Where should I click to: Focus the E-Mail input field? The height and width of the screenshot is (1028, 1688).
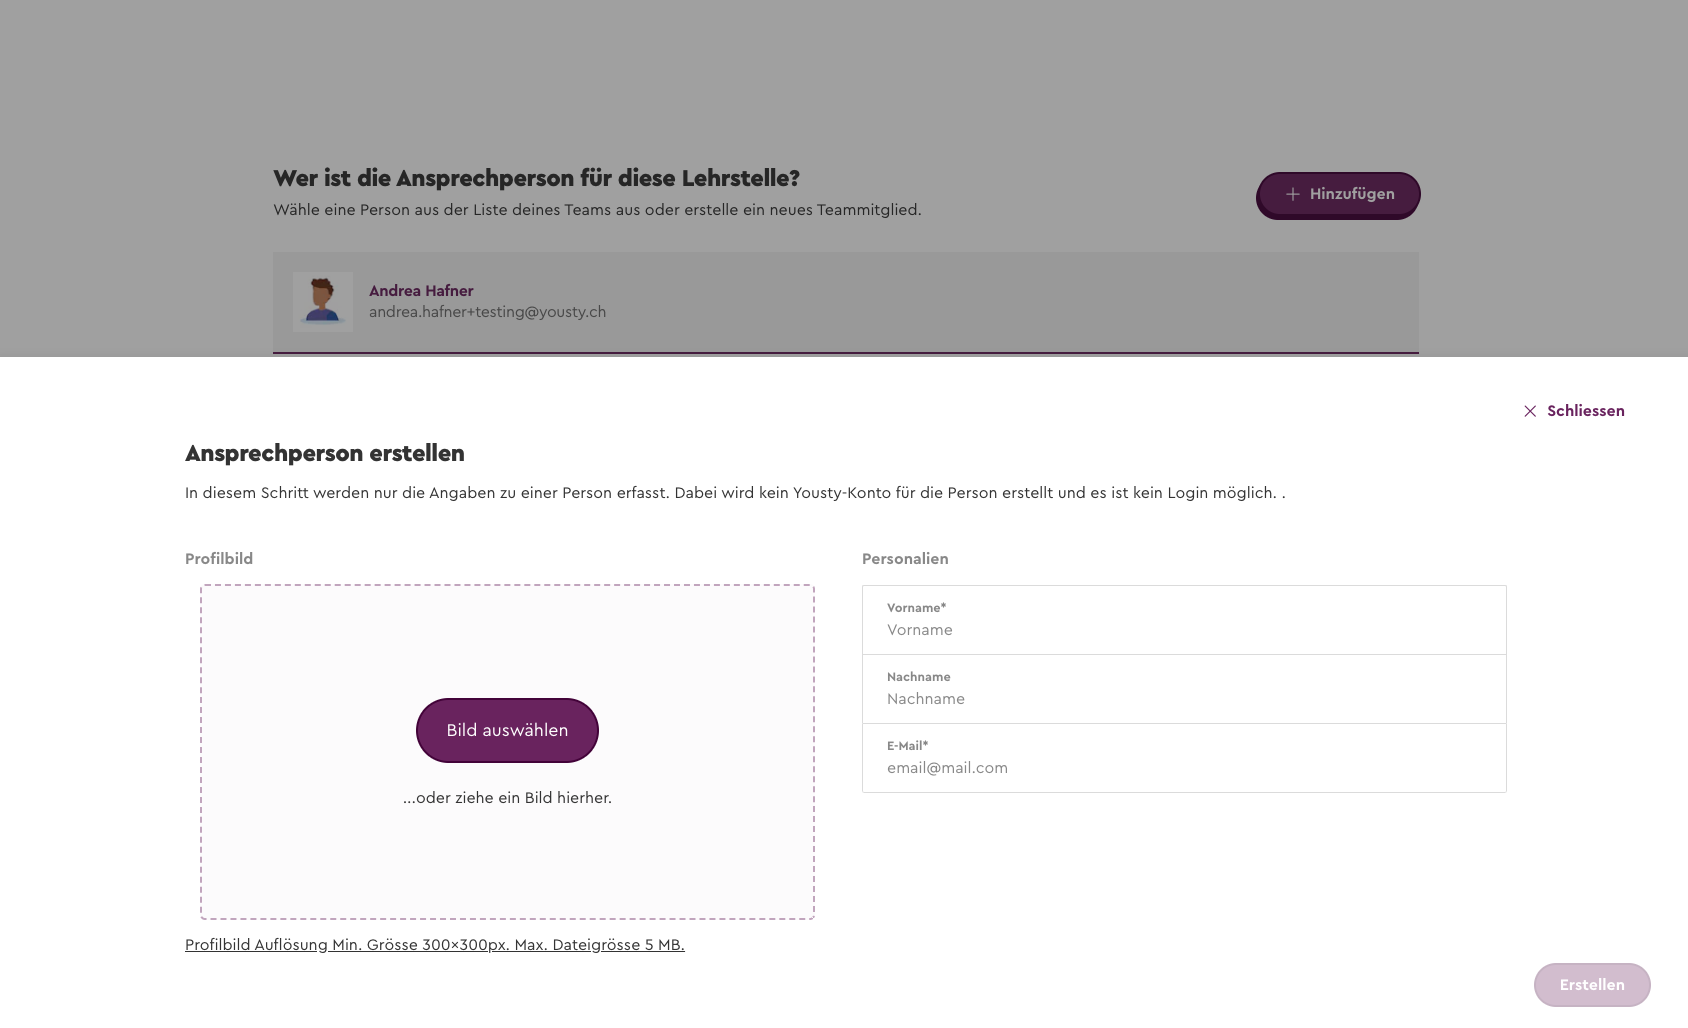pos(1184,758)
